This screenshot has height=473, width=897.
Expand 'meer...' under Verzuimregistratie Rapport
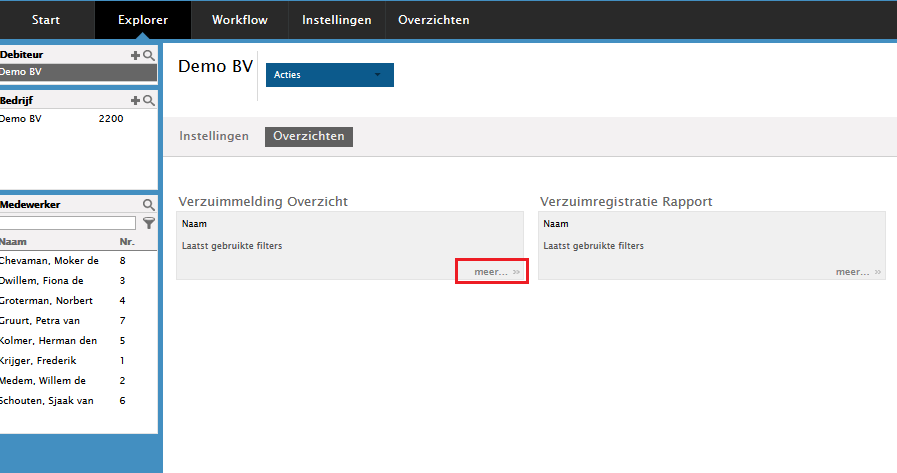tap(858, 271)
